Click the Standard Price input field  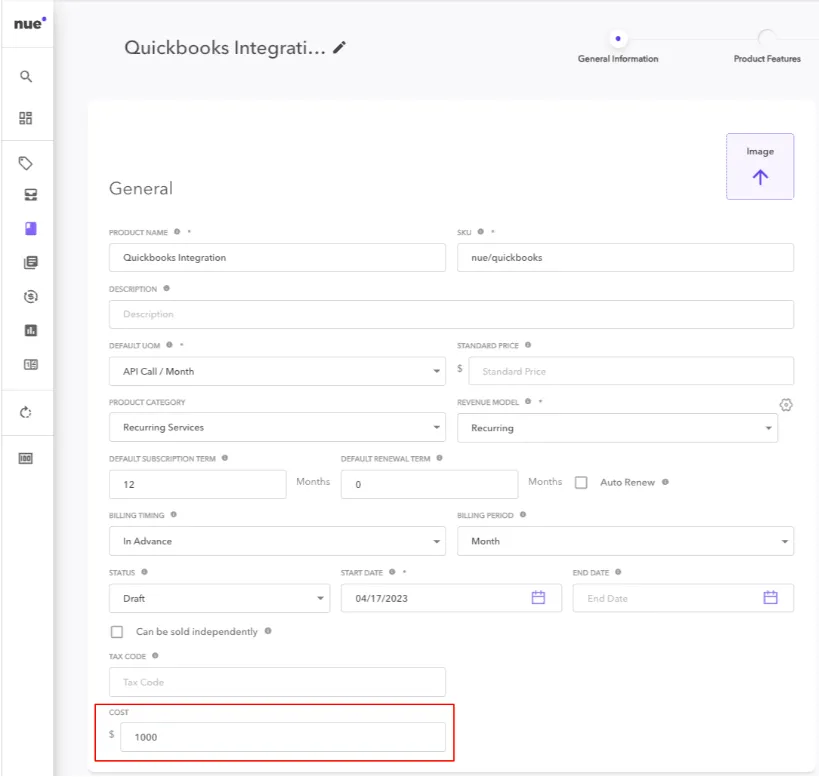click(631, 371)
